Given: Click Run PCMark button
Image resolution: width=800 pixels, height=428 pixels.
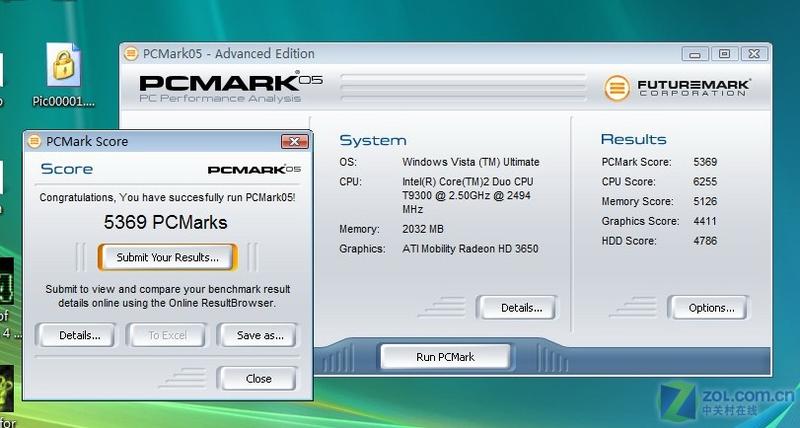Looking at the screenshot, I should [x=445, y=357].
